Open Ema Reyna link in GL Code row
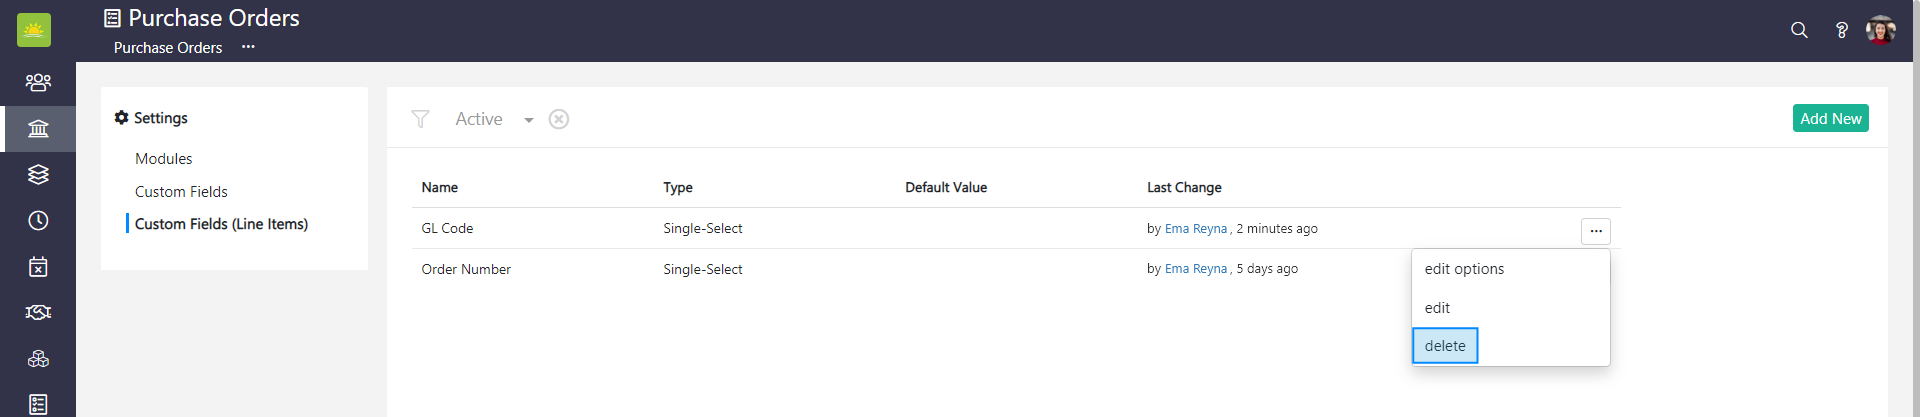This screenshot has width=1920, height=417. pyautogui.click(x=1195, y=229)
